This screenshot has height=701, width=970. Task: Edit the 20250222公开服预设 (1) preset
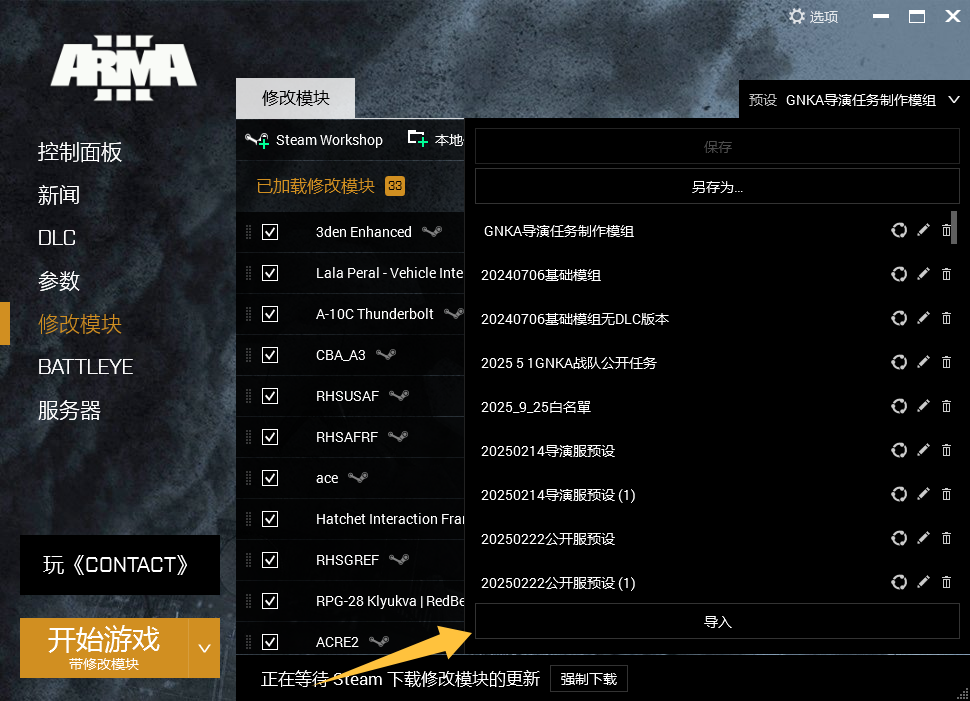pos(923,582)
